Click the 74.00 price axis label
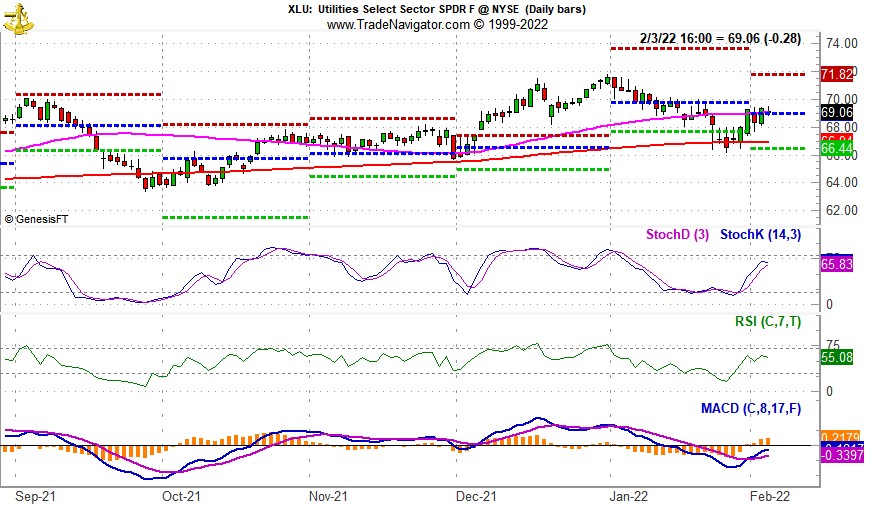875x507 pixels. (838, 44)
